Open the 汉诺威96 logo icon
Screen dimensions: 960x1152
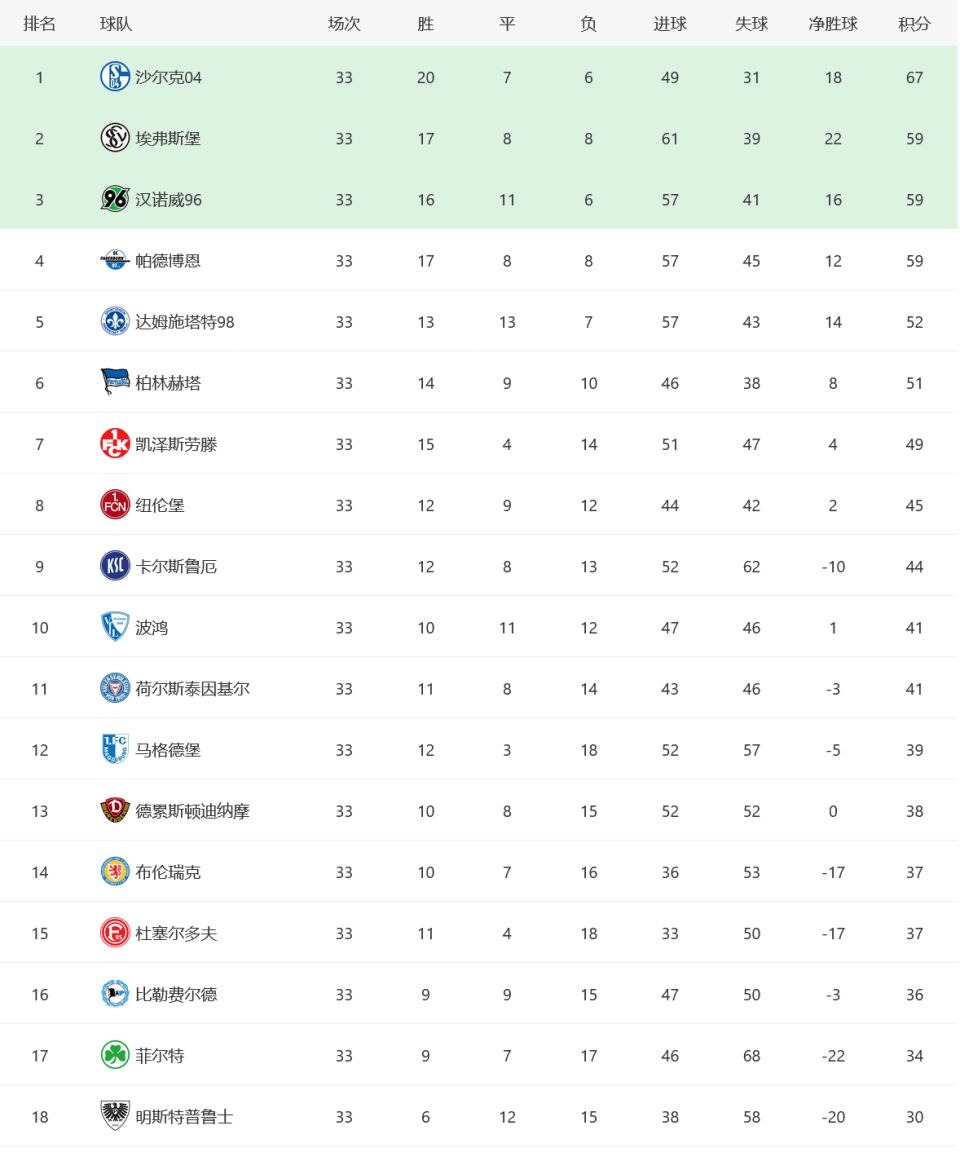[x=115, y=199]
